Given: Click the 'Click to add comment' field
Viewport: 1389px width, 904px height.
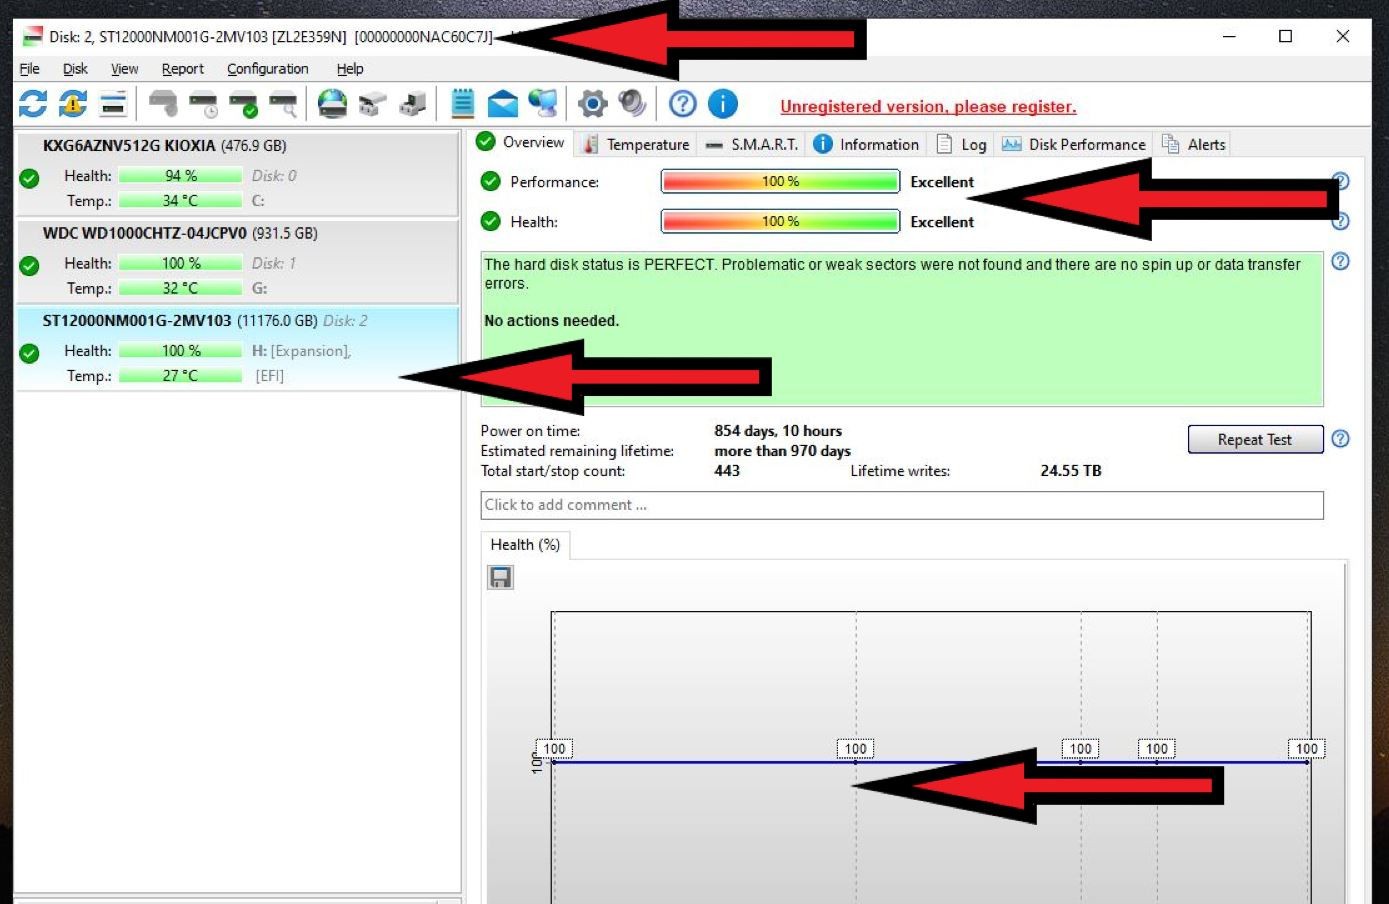Looking at the screenshot, I should (x=902, y=505).
